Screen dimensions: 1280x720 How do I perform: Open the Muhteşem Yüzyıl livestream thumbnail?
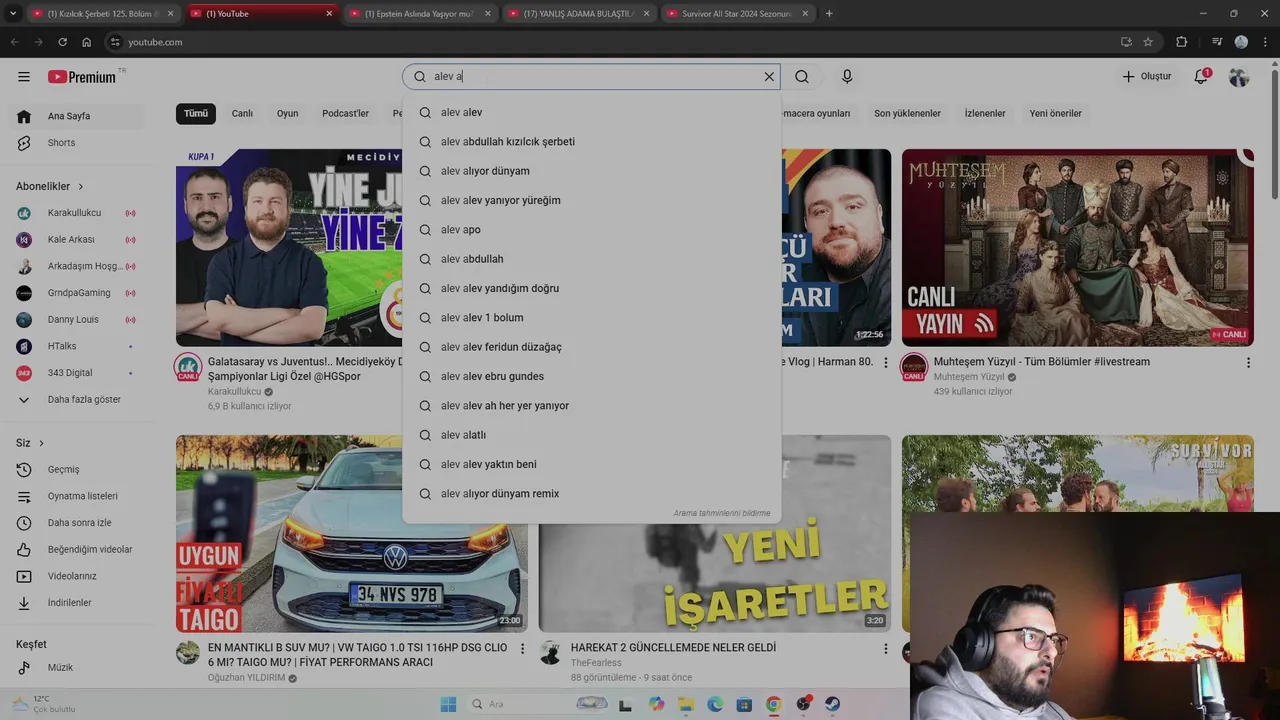[x=1078, y=247]
